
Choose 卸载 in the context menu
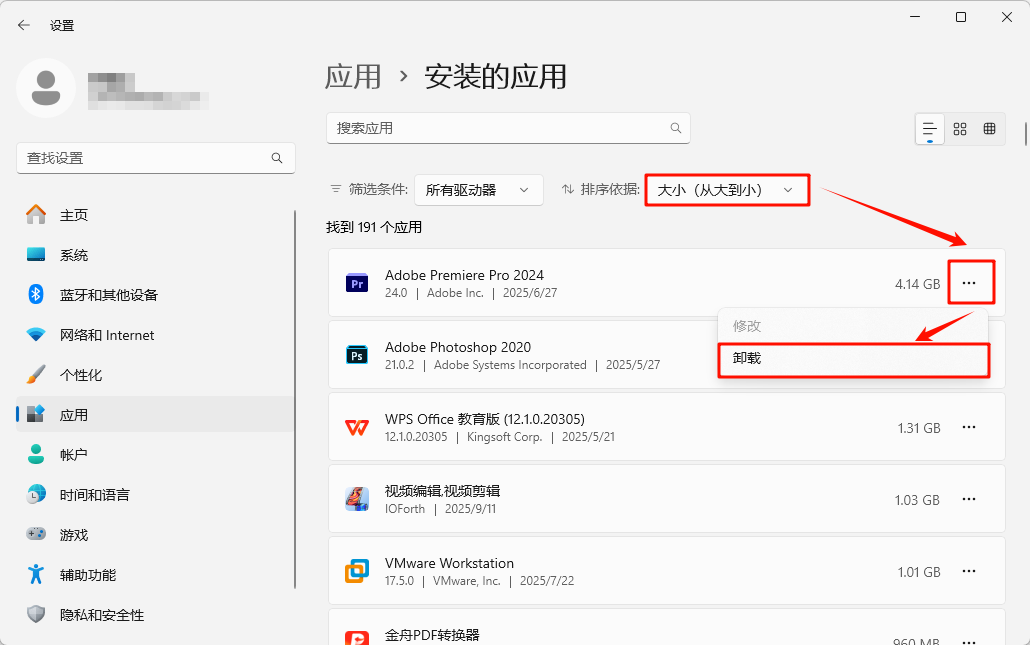coord(853,359)
